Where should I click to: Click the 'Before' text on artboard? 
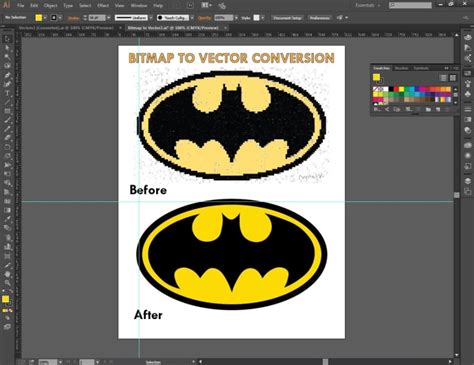(x=148, y=190)
